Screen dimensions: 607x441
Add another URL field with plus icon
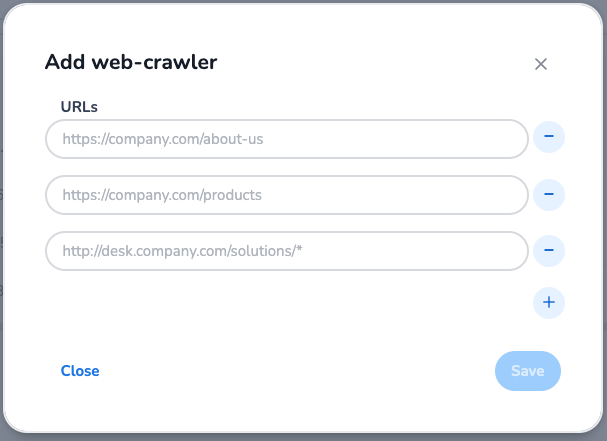point(549,302)
